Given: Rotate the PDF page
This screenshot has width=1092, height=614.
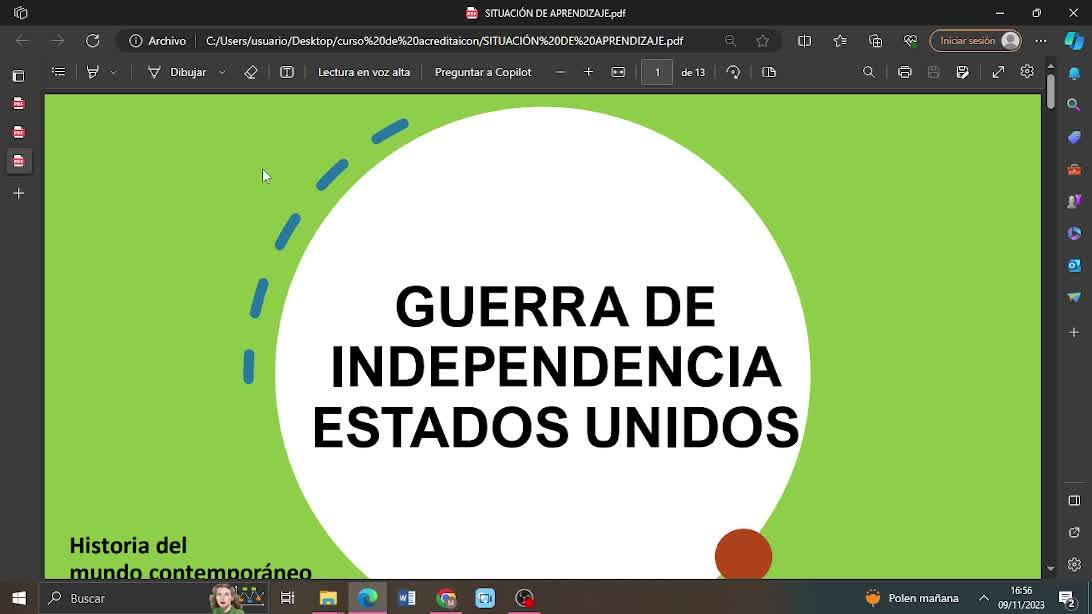Looking at the screenshot, I should [x=733, y=72].
